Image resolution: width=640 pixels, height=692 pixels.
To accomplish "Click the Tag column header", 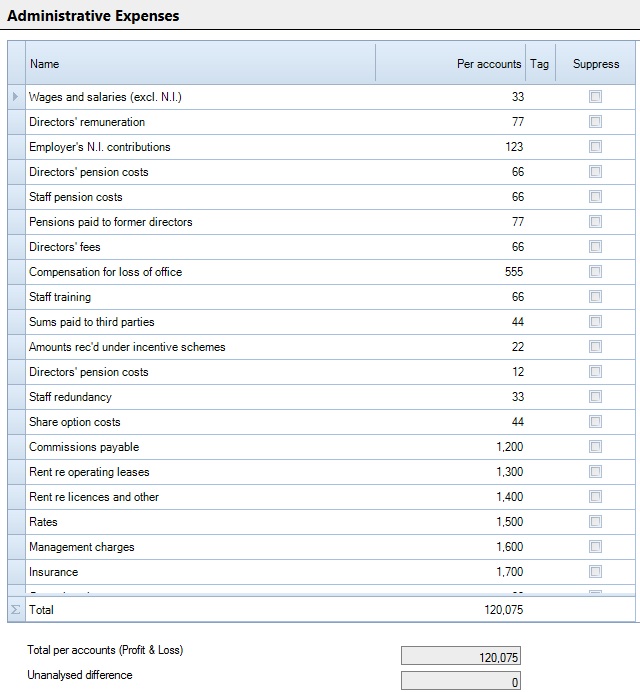I will pos(540,64).
